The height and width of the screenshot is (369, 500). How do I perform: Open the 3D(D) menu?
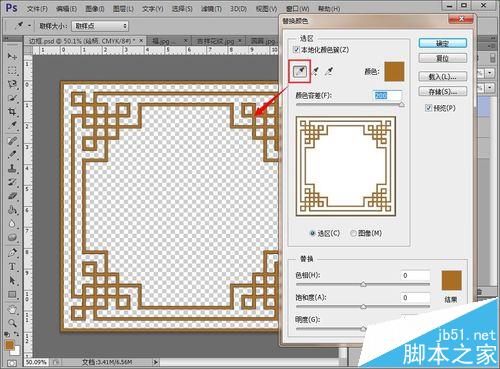pos(238,8)
